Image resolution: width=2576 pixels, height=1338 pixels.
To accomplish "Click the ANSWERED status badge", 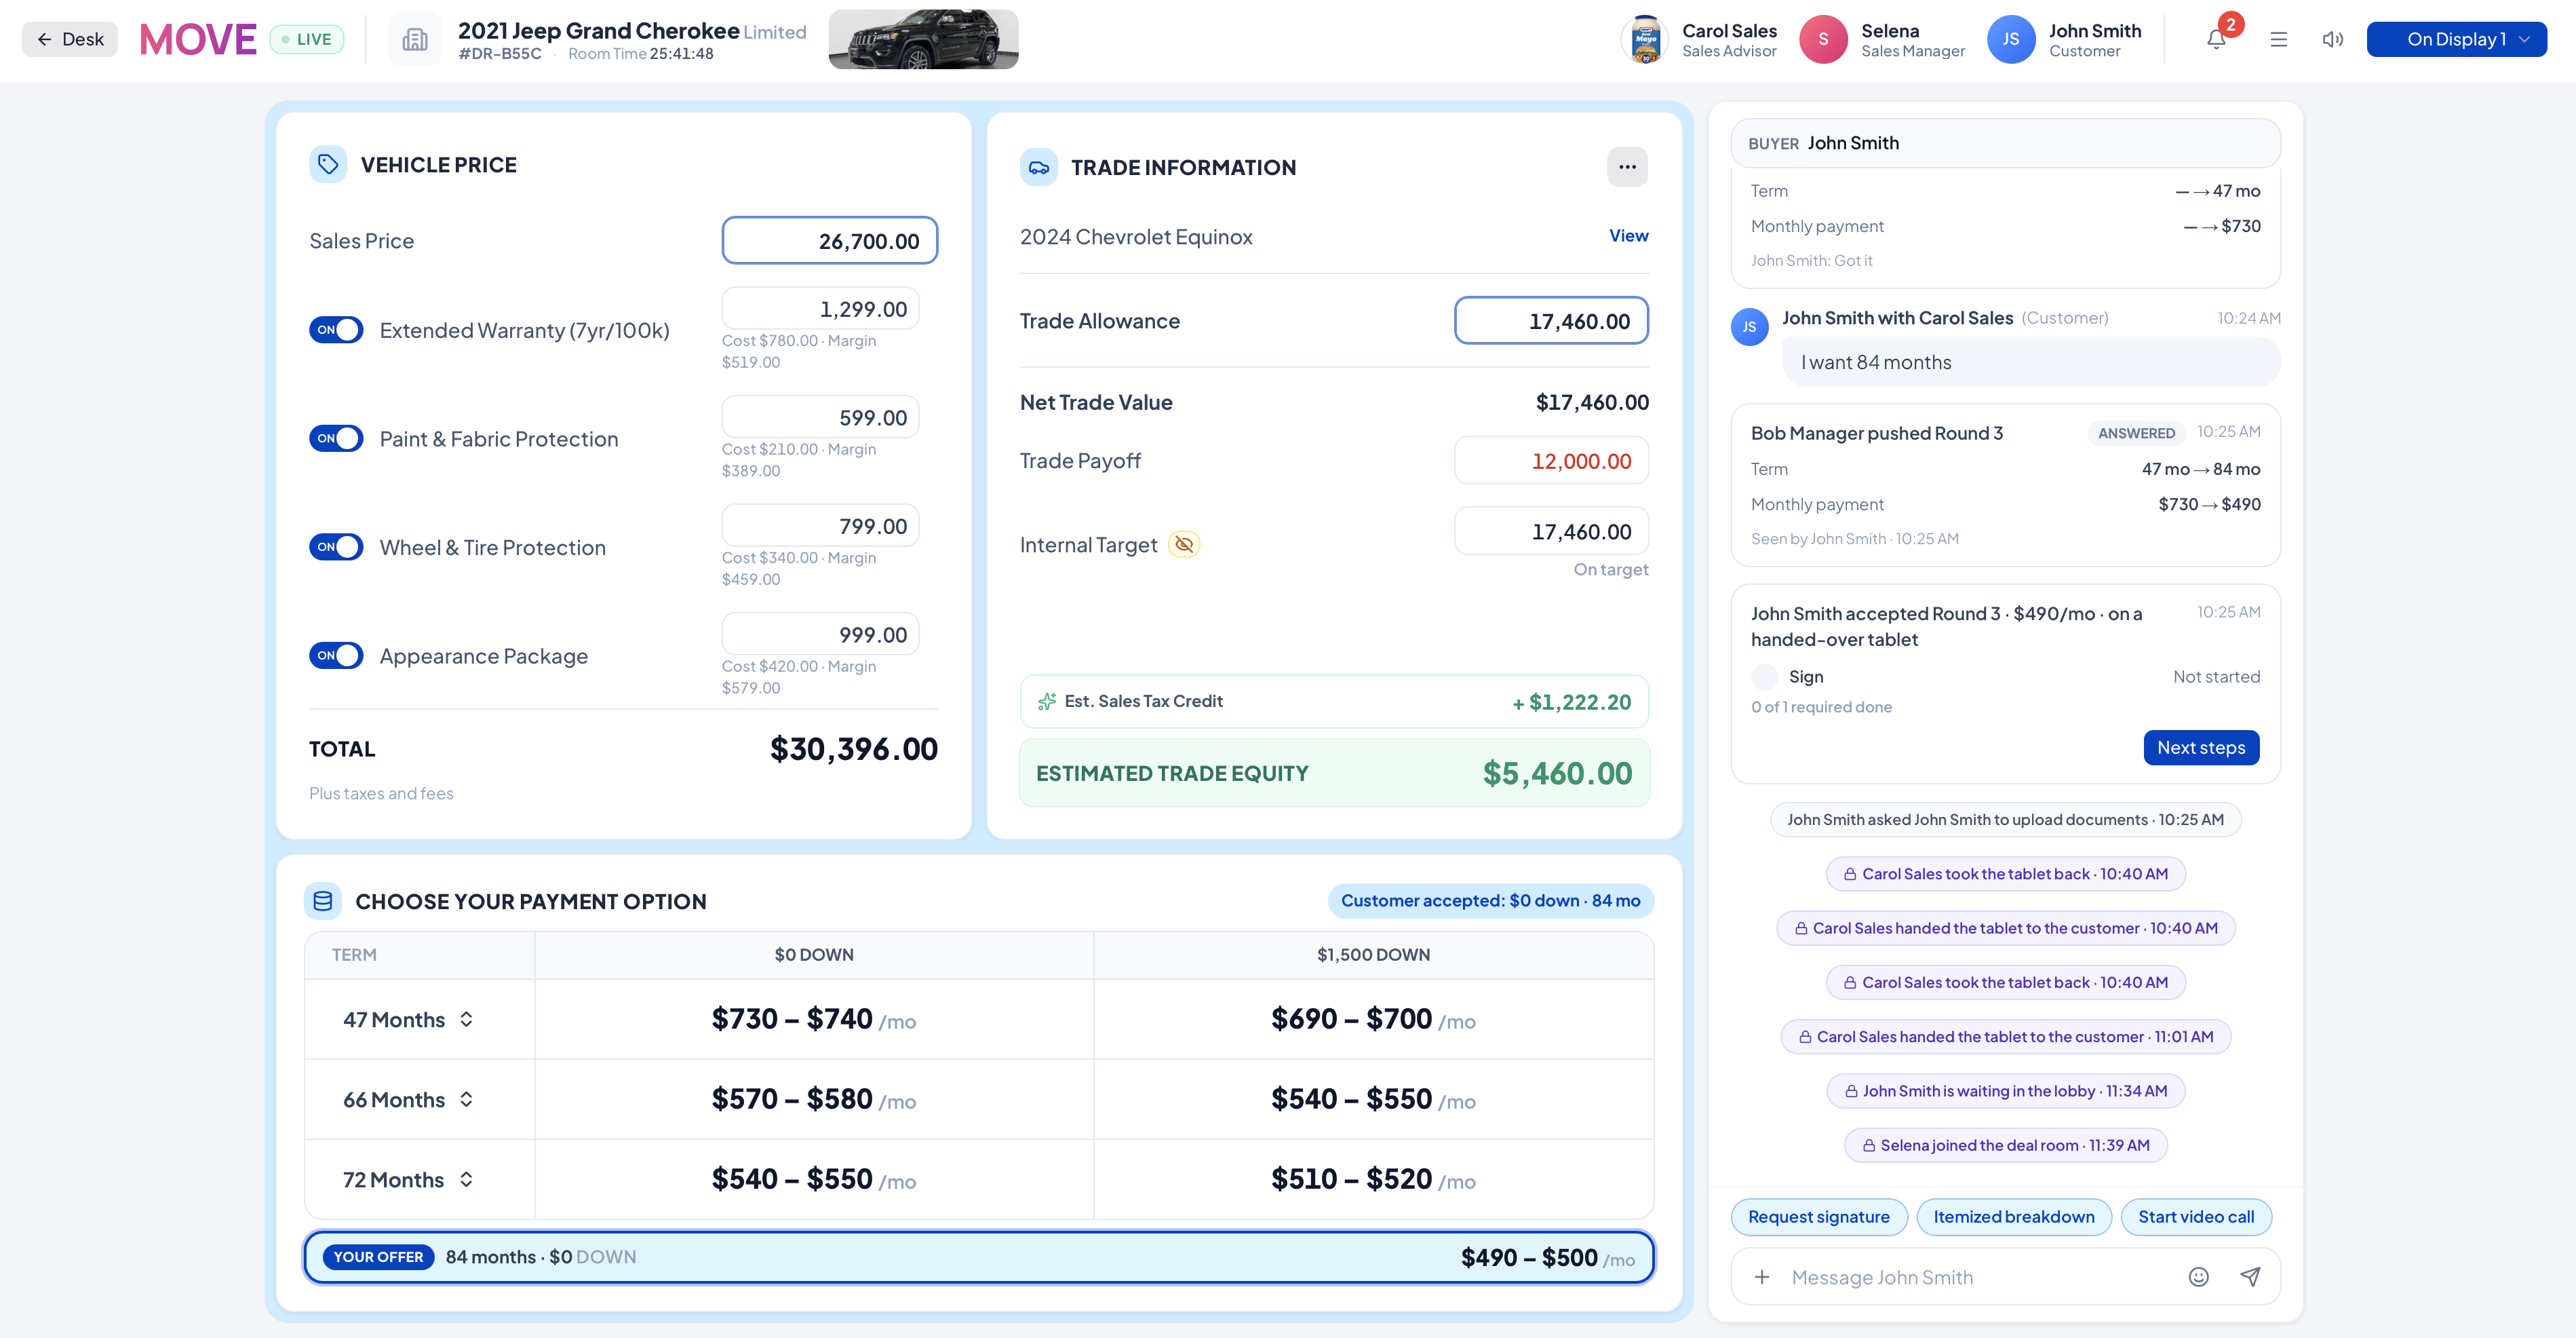I will pos(2136,433).
